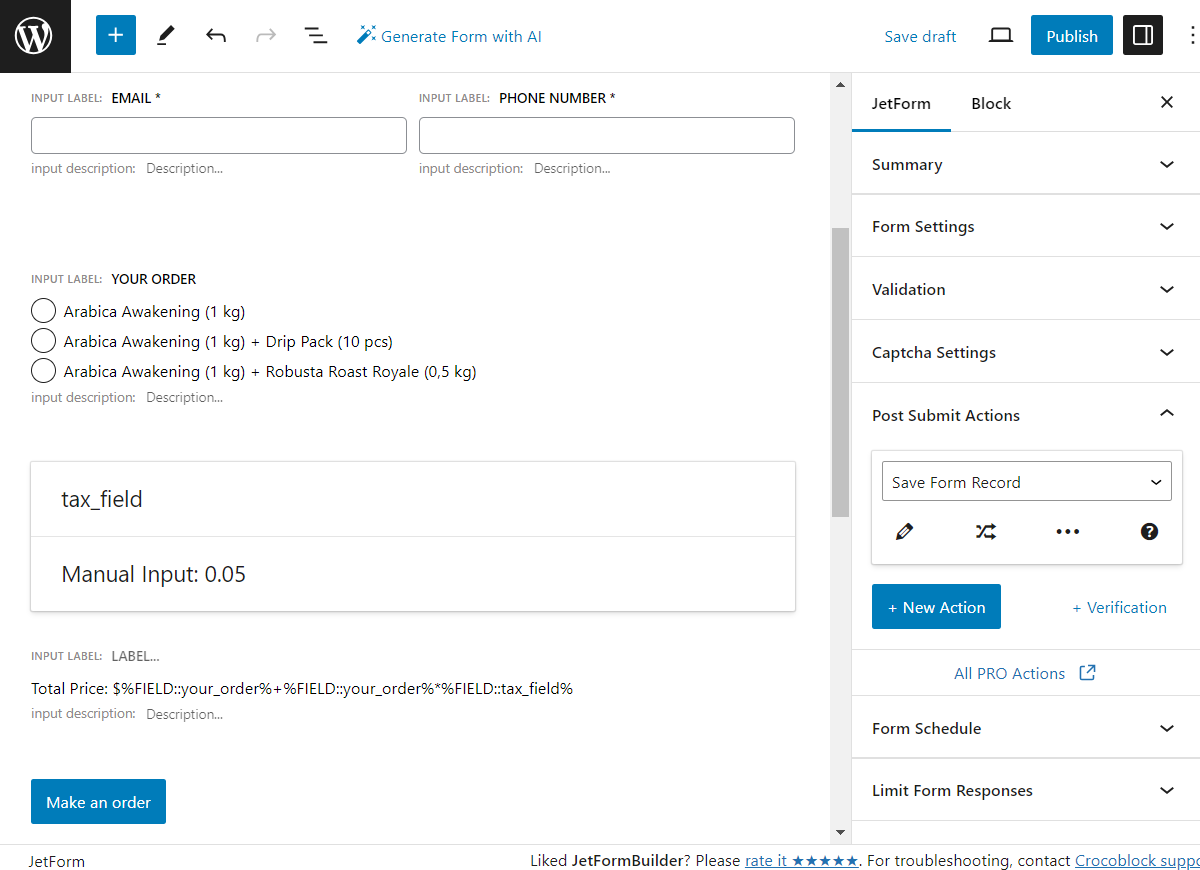Click the WordPress logo
This screenshot has height=870, width=1200.
click(35, 35)
